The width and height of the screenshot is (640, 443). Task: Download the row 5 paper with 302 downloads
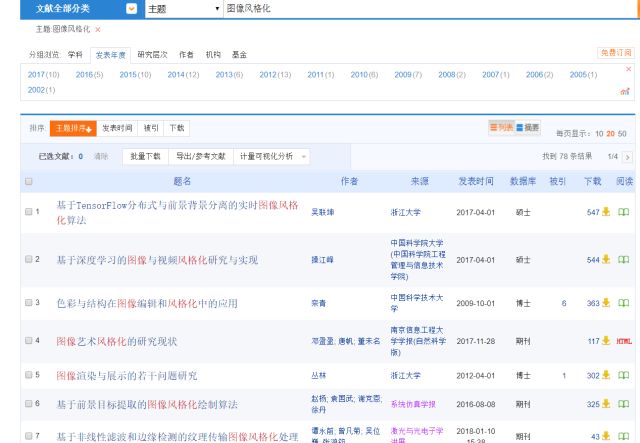click(606, 375)
